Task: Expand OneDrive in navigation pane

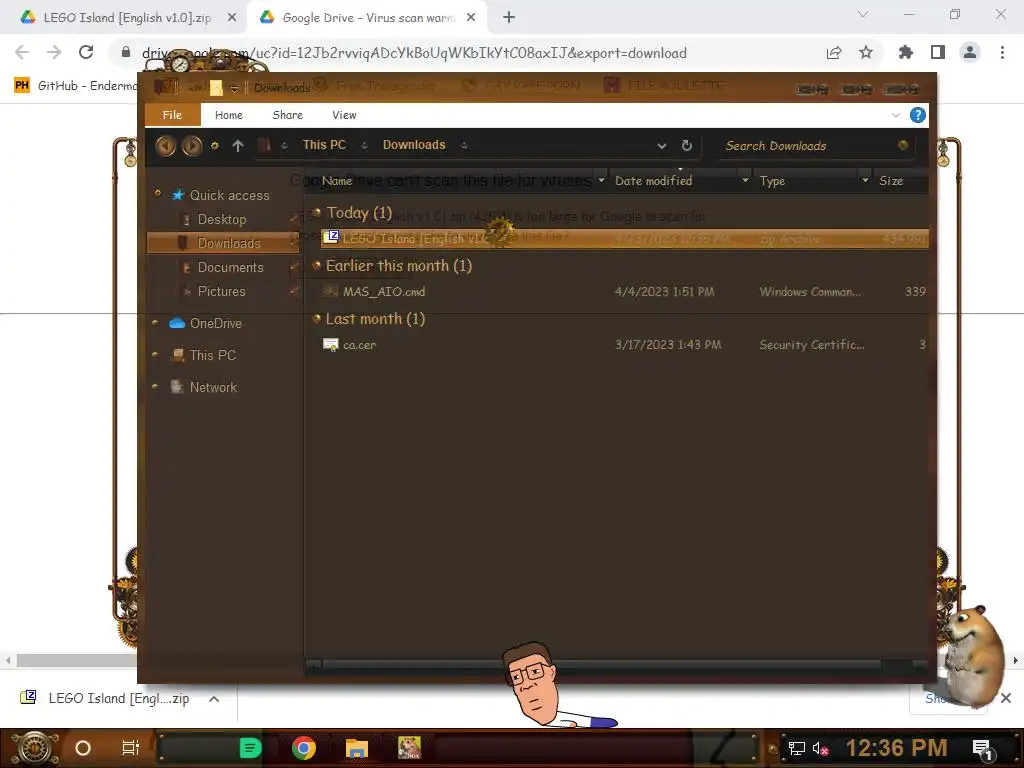Action: [155, 323]
